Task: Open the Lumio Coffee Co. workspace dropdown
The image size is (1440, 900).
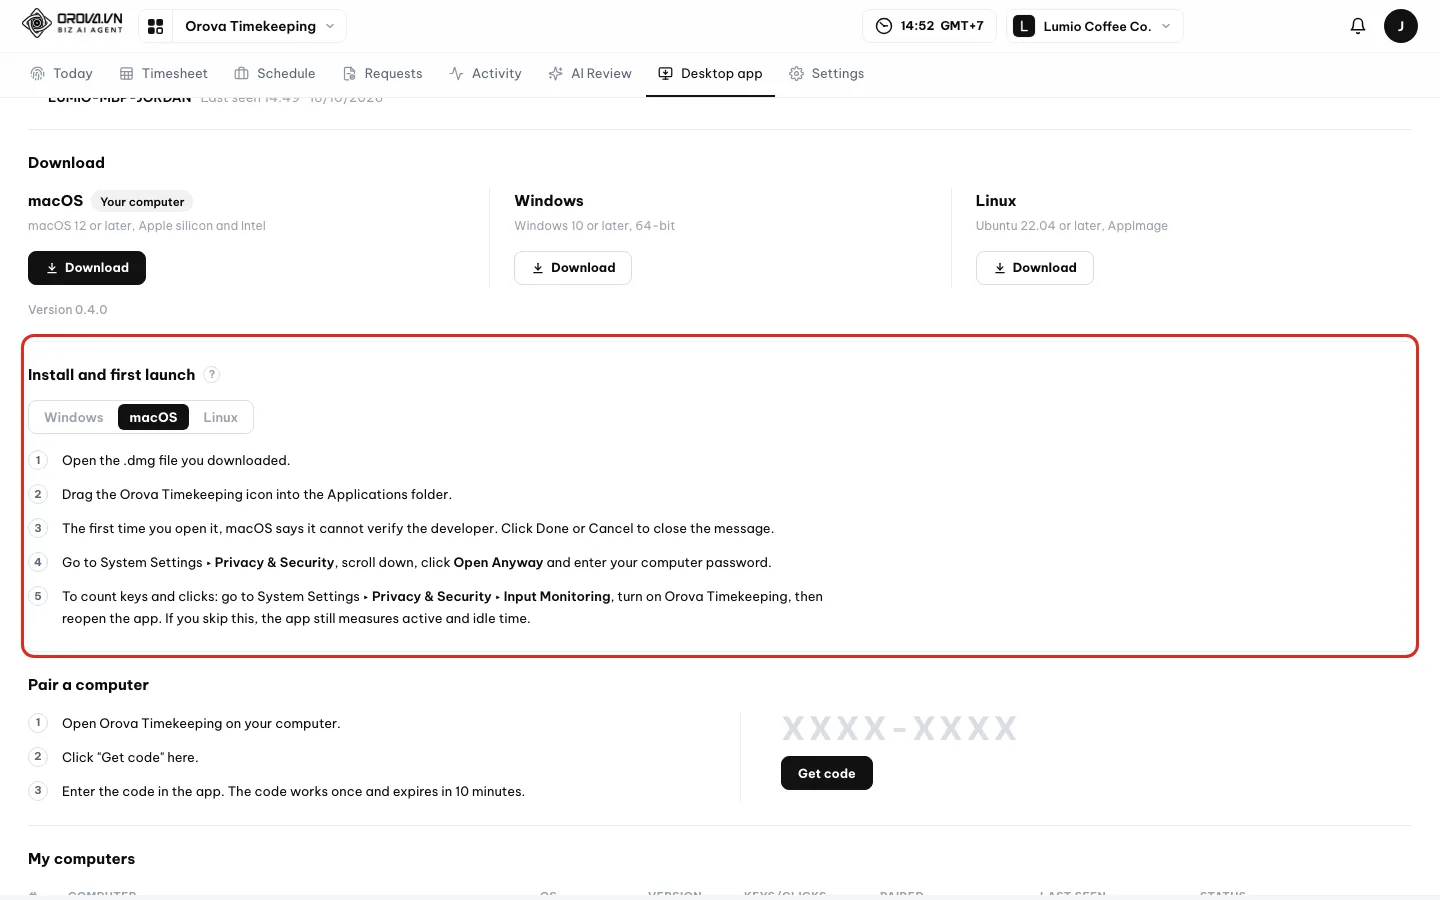Action: 1095,26
